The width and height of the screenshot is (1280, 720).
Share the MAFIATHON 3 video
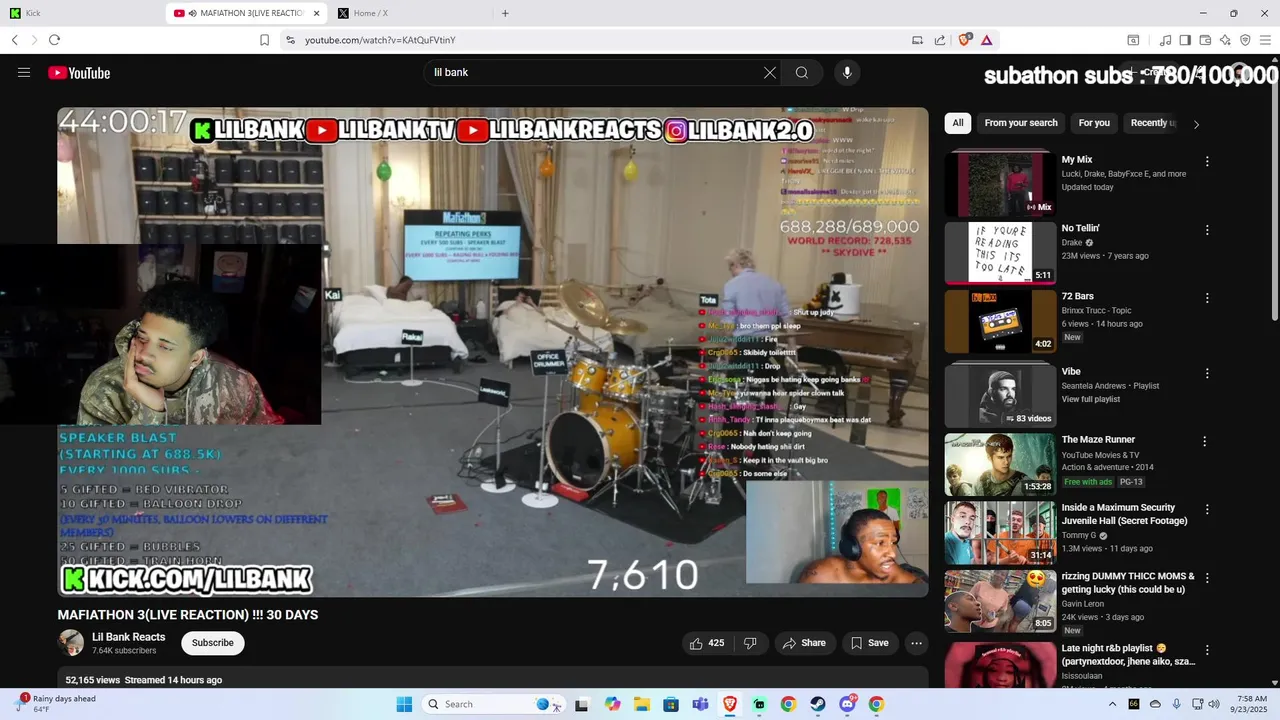(x=805, y=643)
